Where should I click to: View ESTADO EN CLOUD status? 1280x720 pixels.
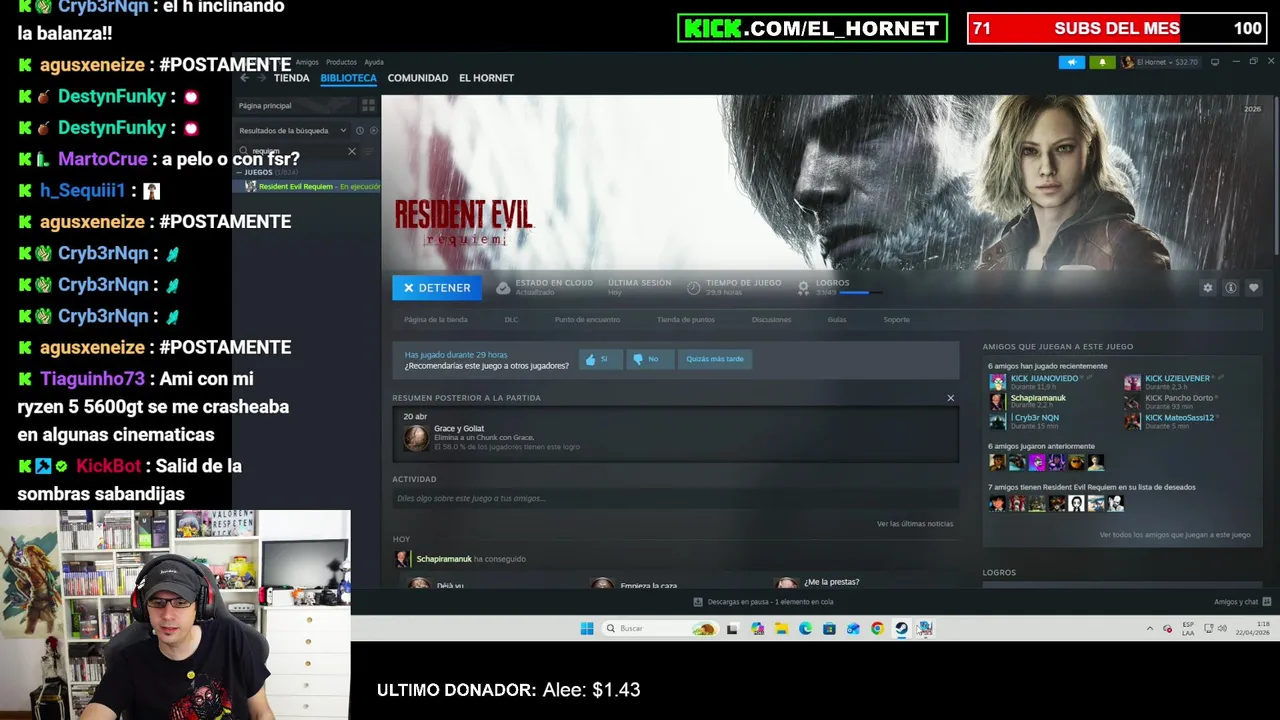(x=545, y=287)
